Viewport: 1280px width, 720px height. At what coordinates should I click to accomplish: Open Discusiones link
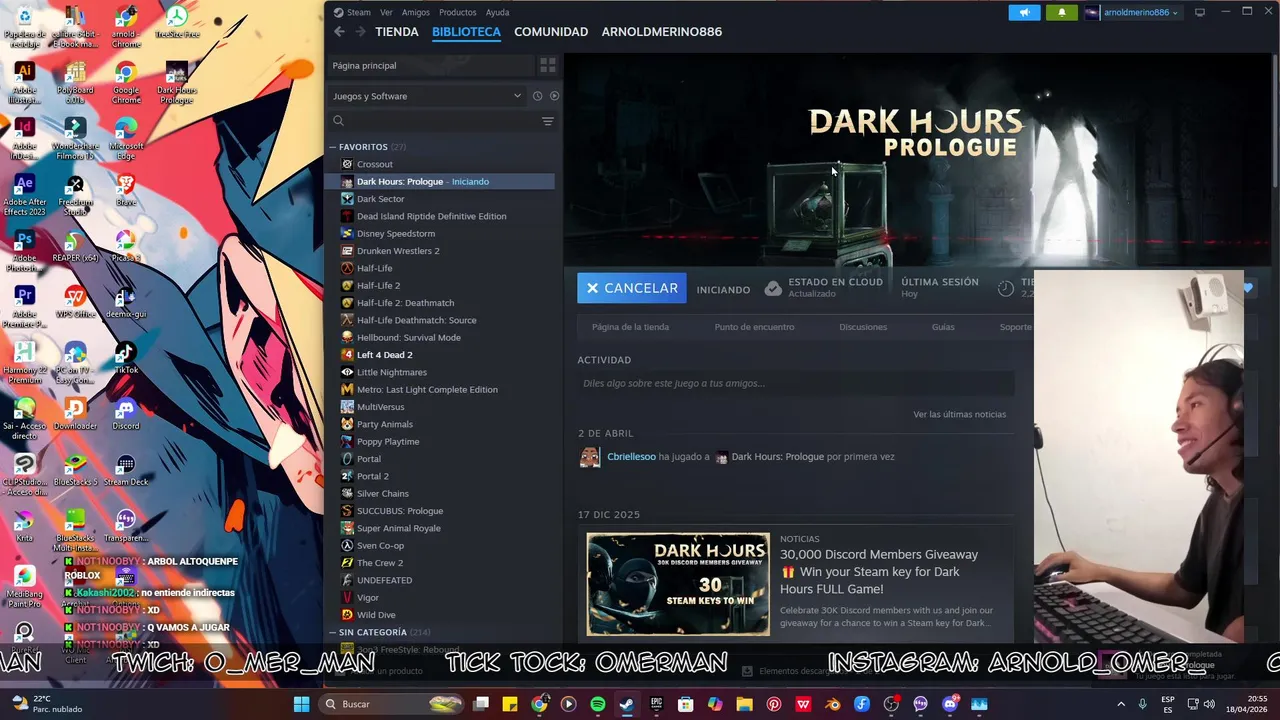tap(863, 327)
